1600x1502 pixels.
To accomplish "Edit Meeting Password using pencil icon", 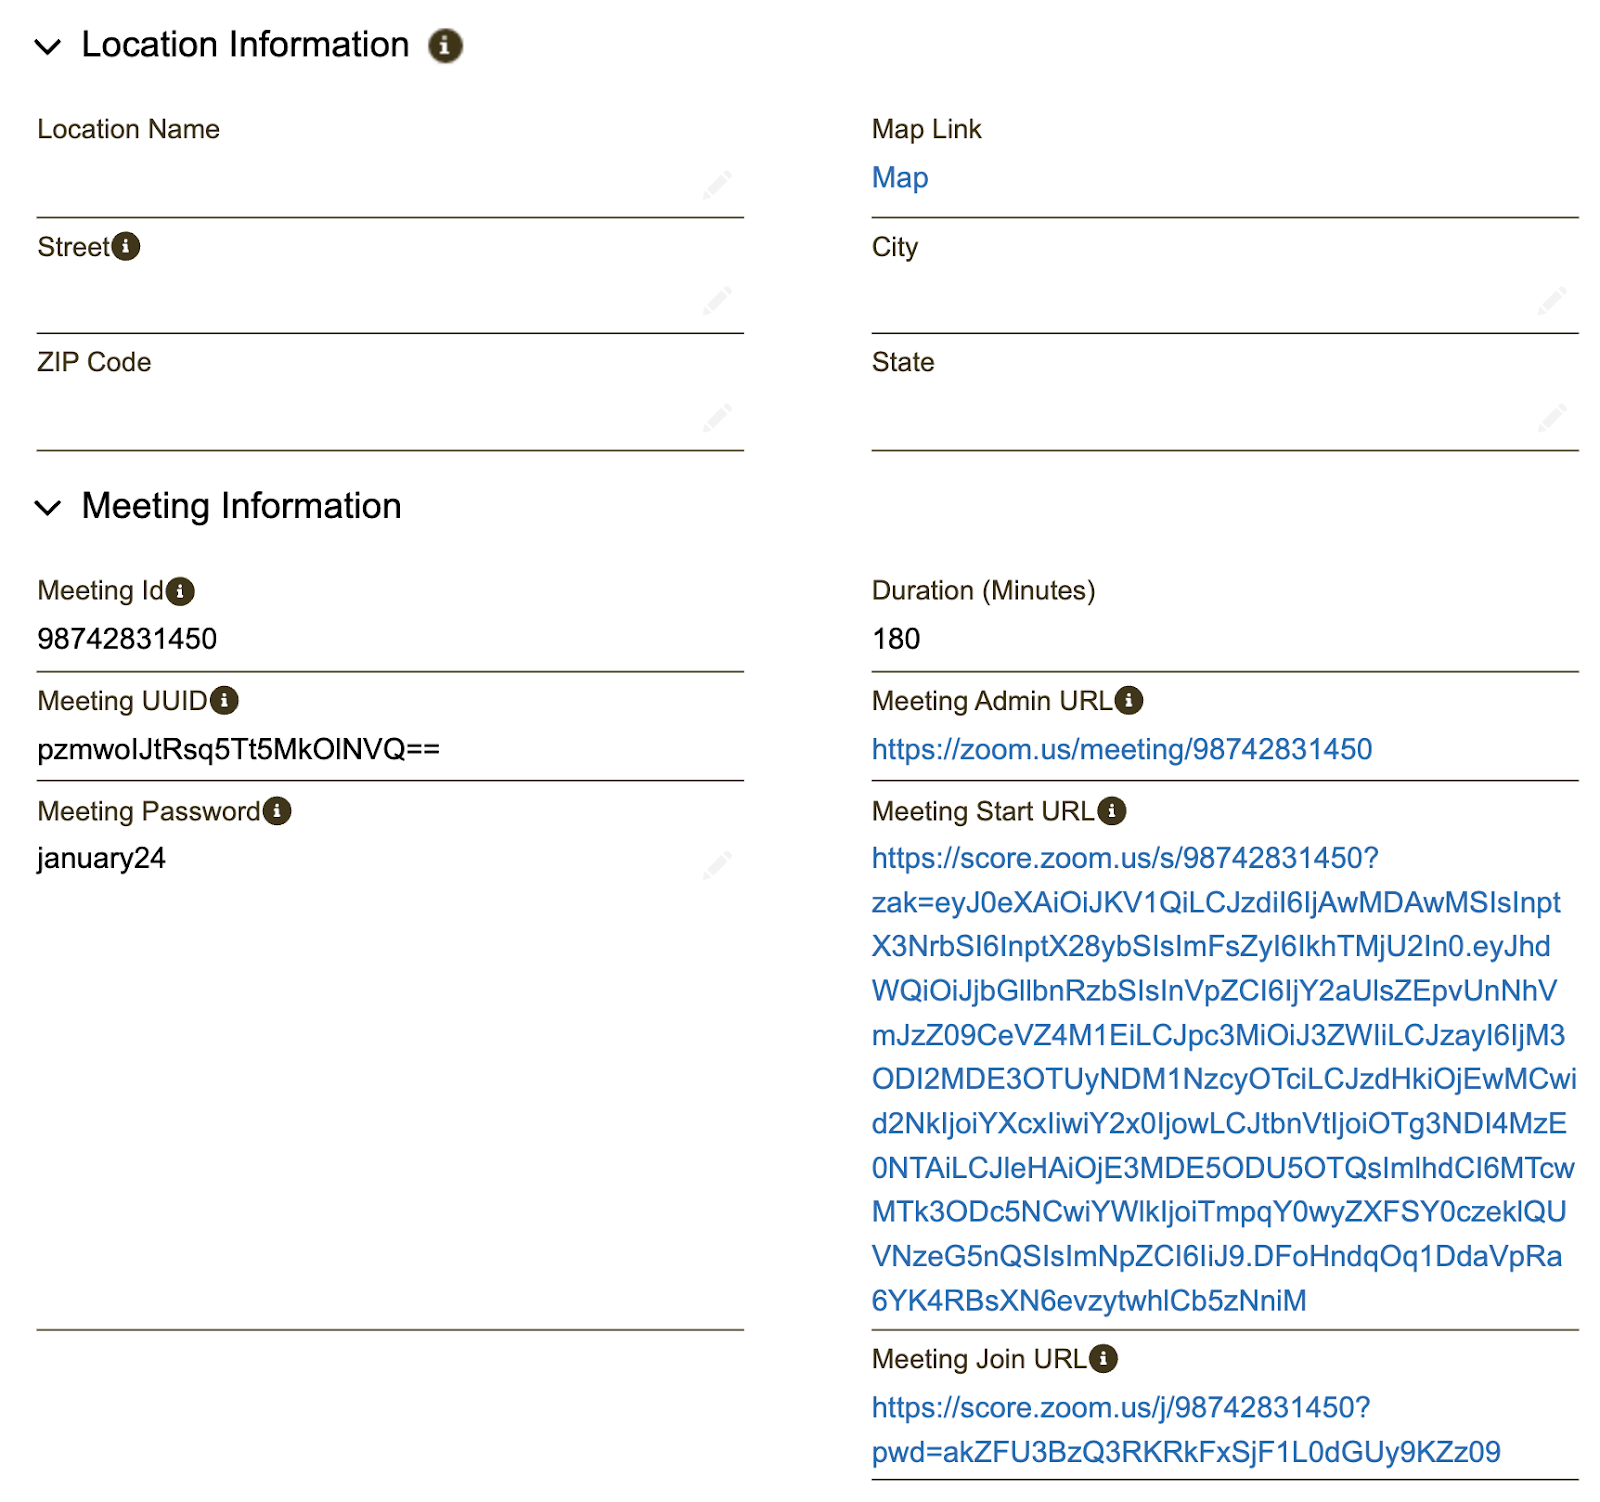I will [717, 864].
